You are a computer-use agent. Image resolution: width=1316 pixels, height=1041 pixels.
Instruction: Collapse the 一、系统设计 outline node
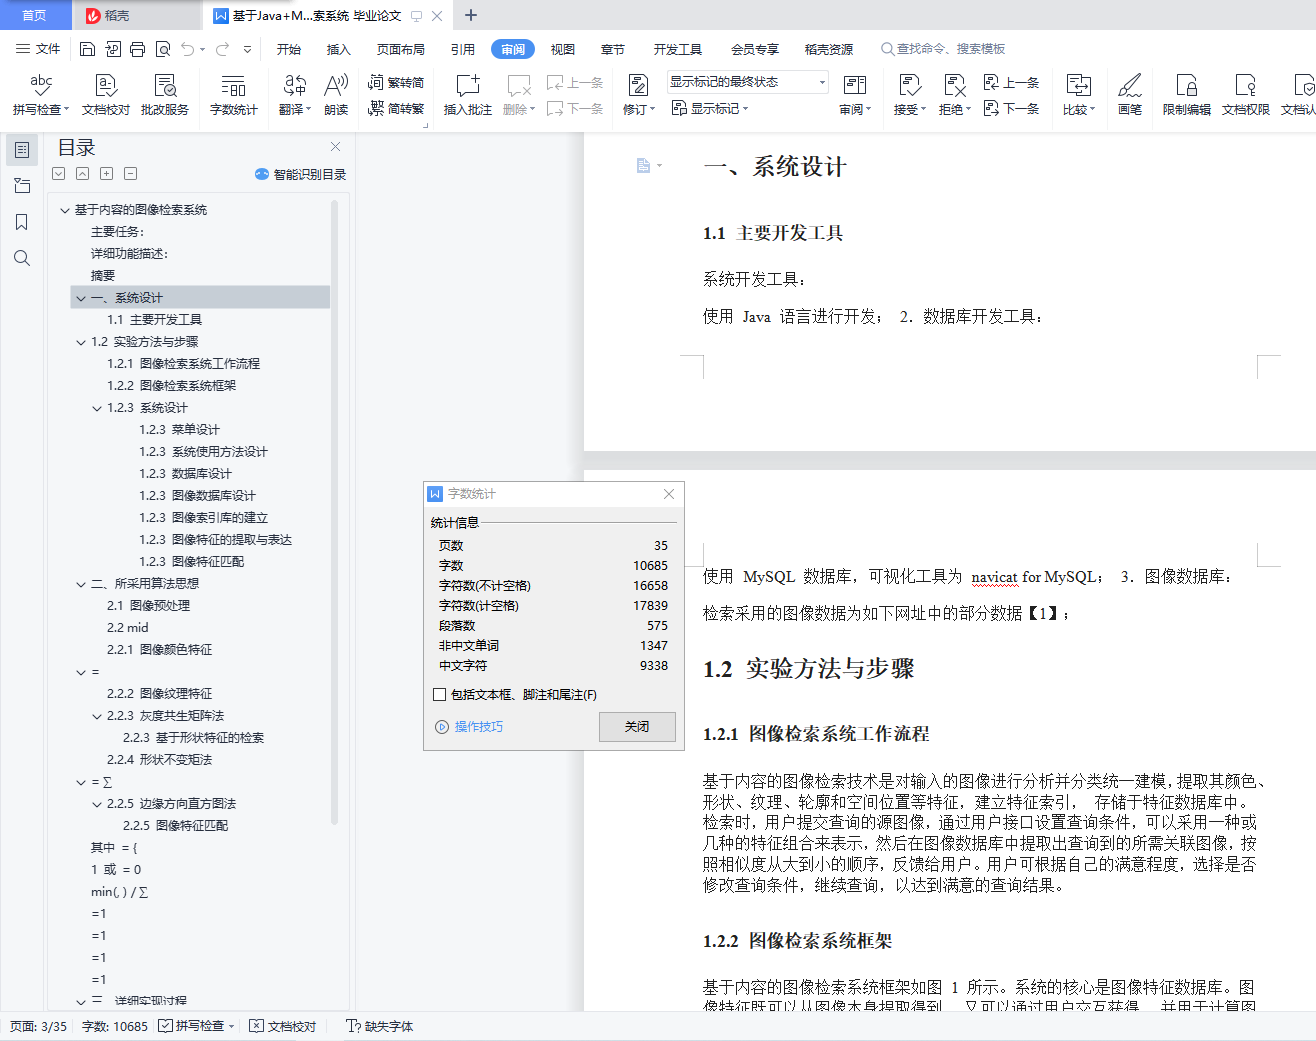pos(81,298)
